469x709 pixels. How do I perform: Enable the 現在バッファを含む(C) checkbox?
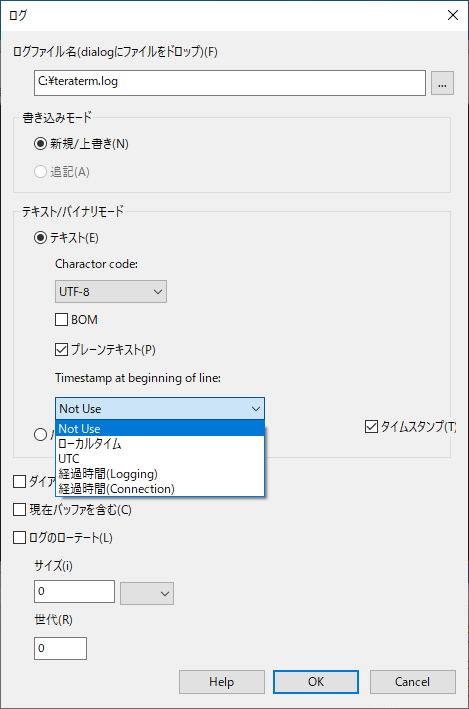point(19,510)
